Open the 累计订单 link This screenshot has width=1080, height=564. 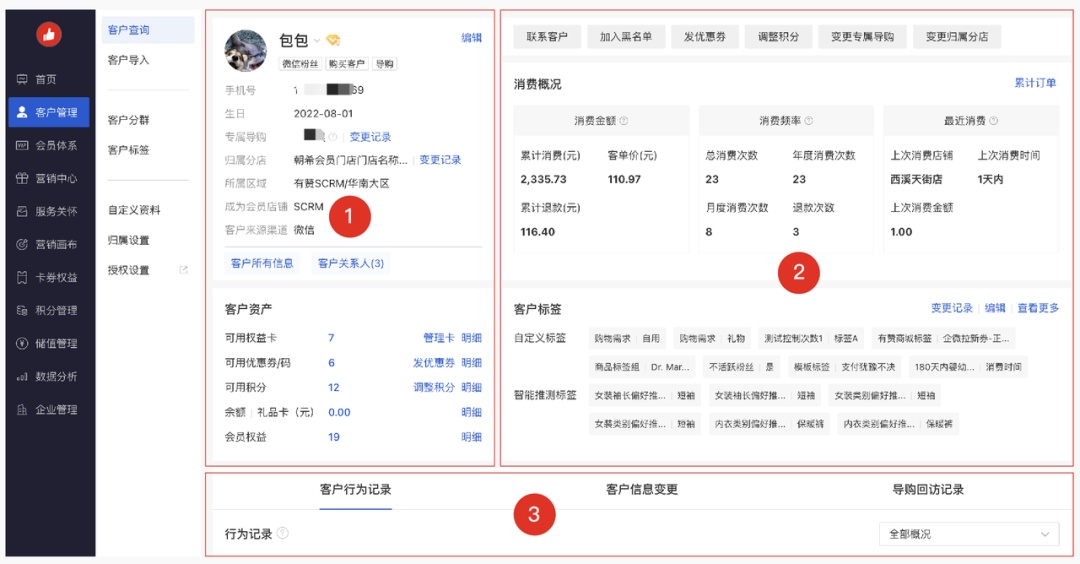tap(1035, 83)
